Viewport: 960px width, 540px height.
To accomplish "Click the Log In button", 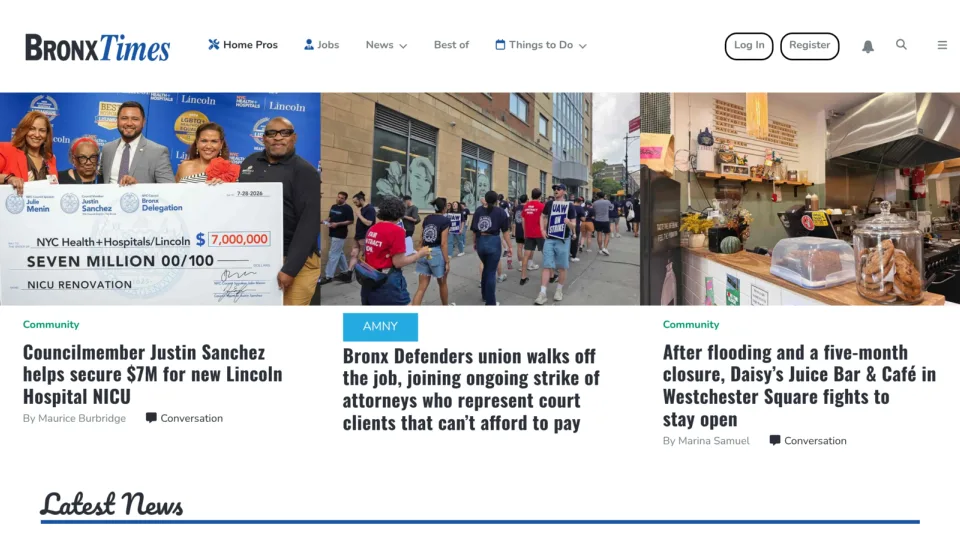I will 749,46.
